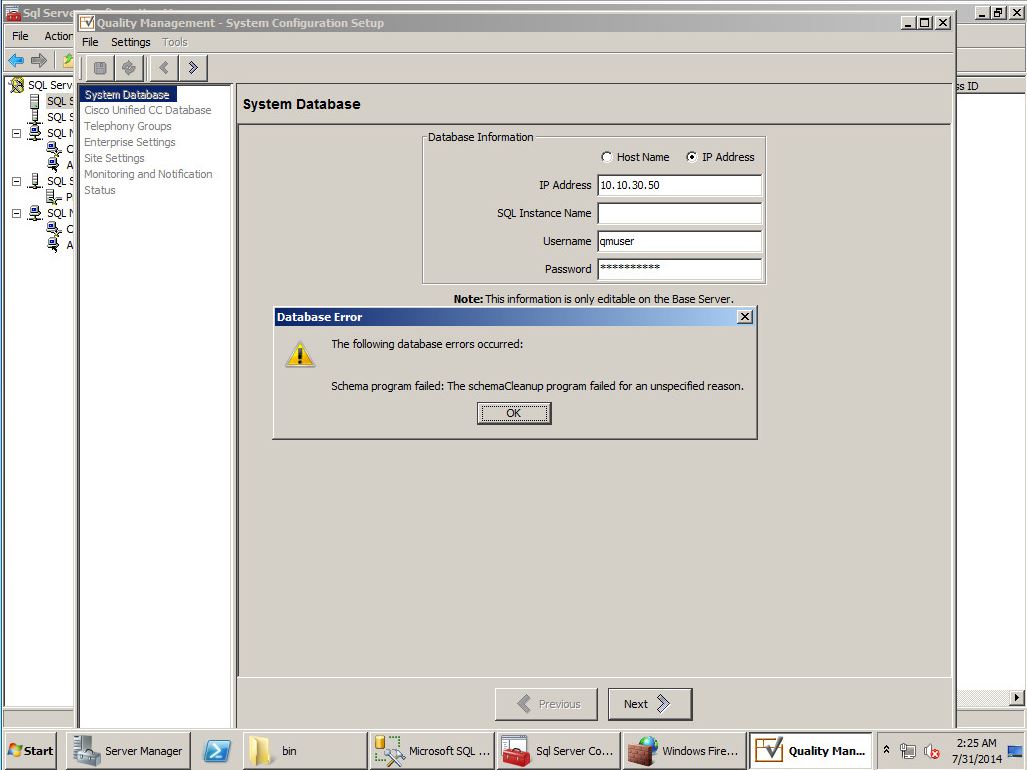
Task: Click right scroll arrow in Sql Server Configuration Manager
Action: click(1016, 698)
